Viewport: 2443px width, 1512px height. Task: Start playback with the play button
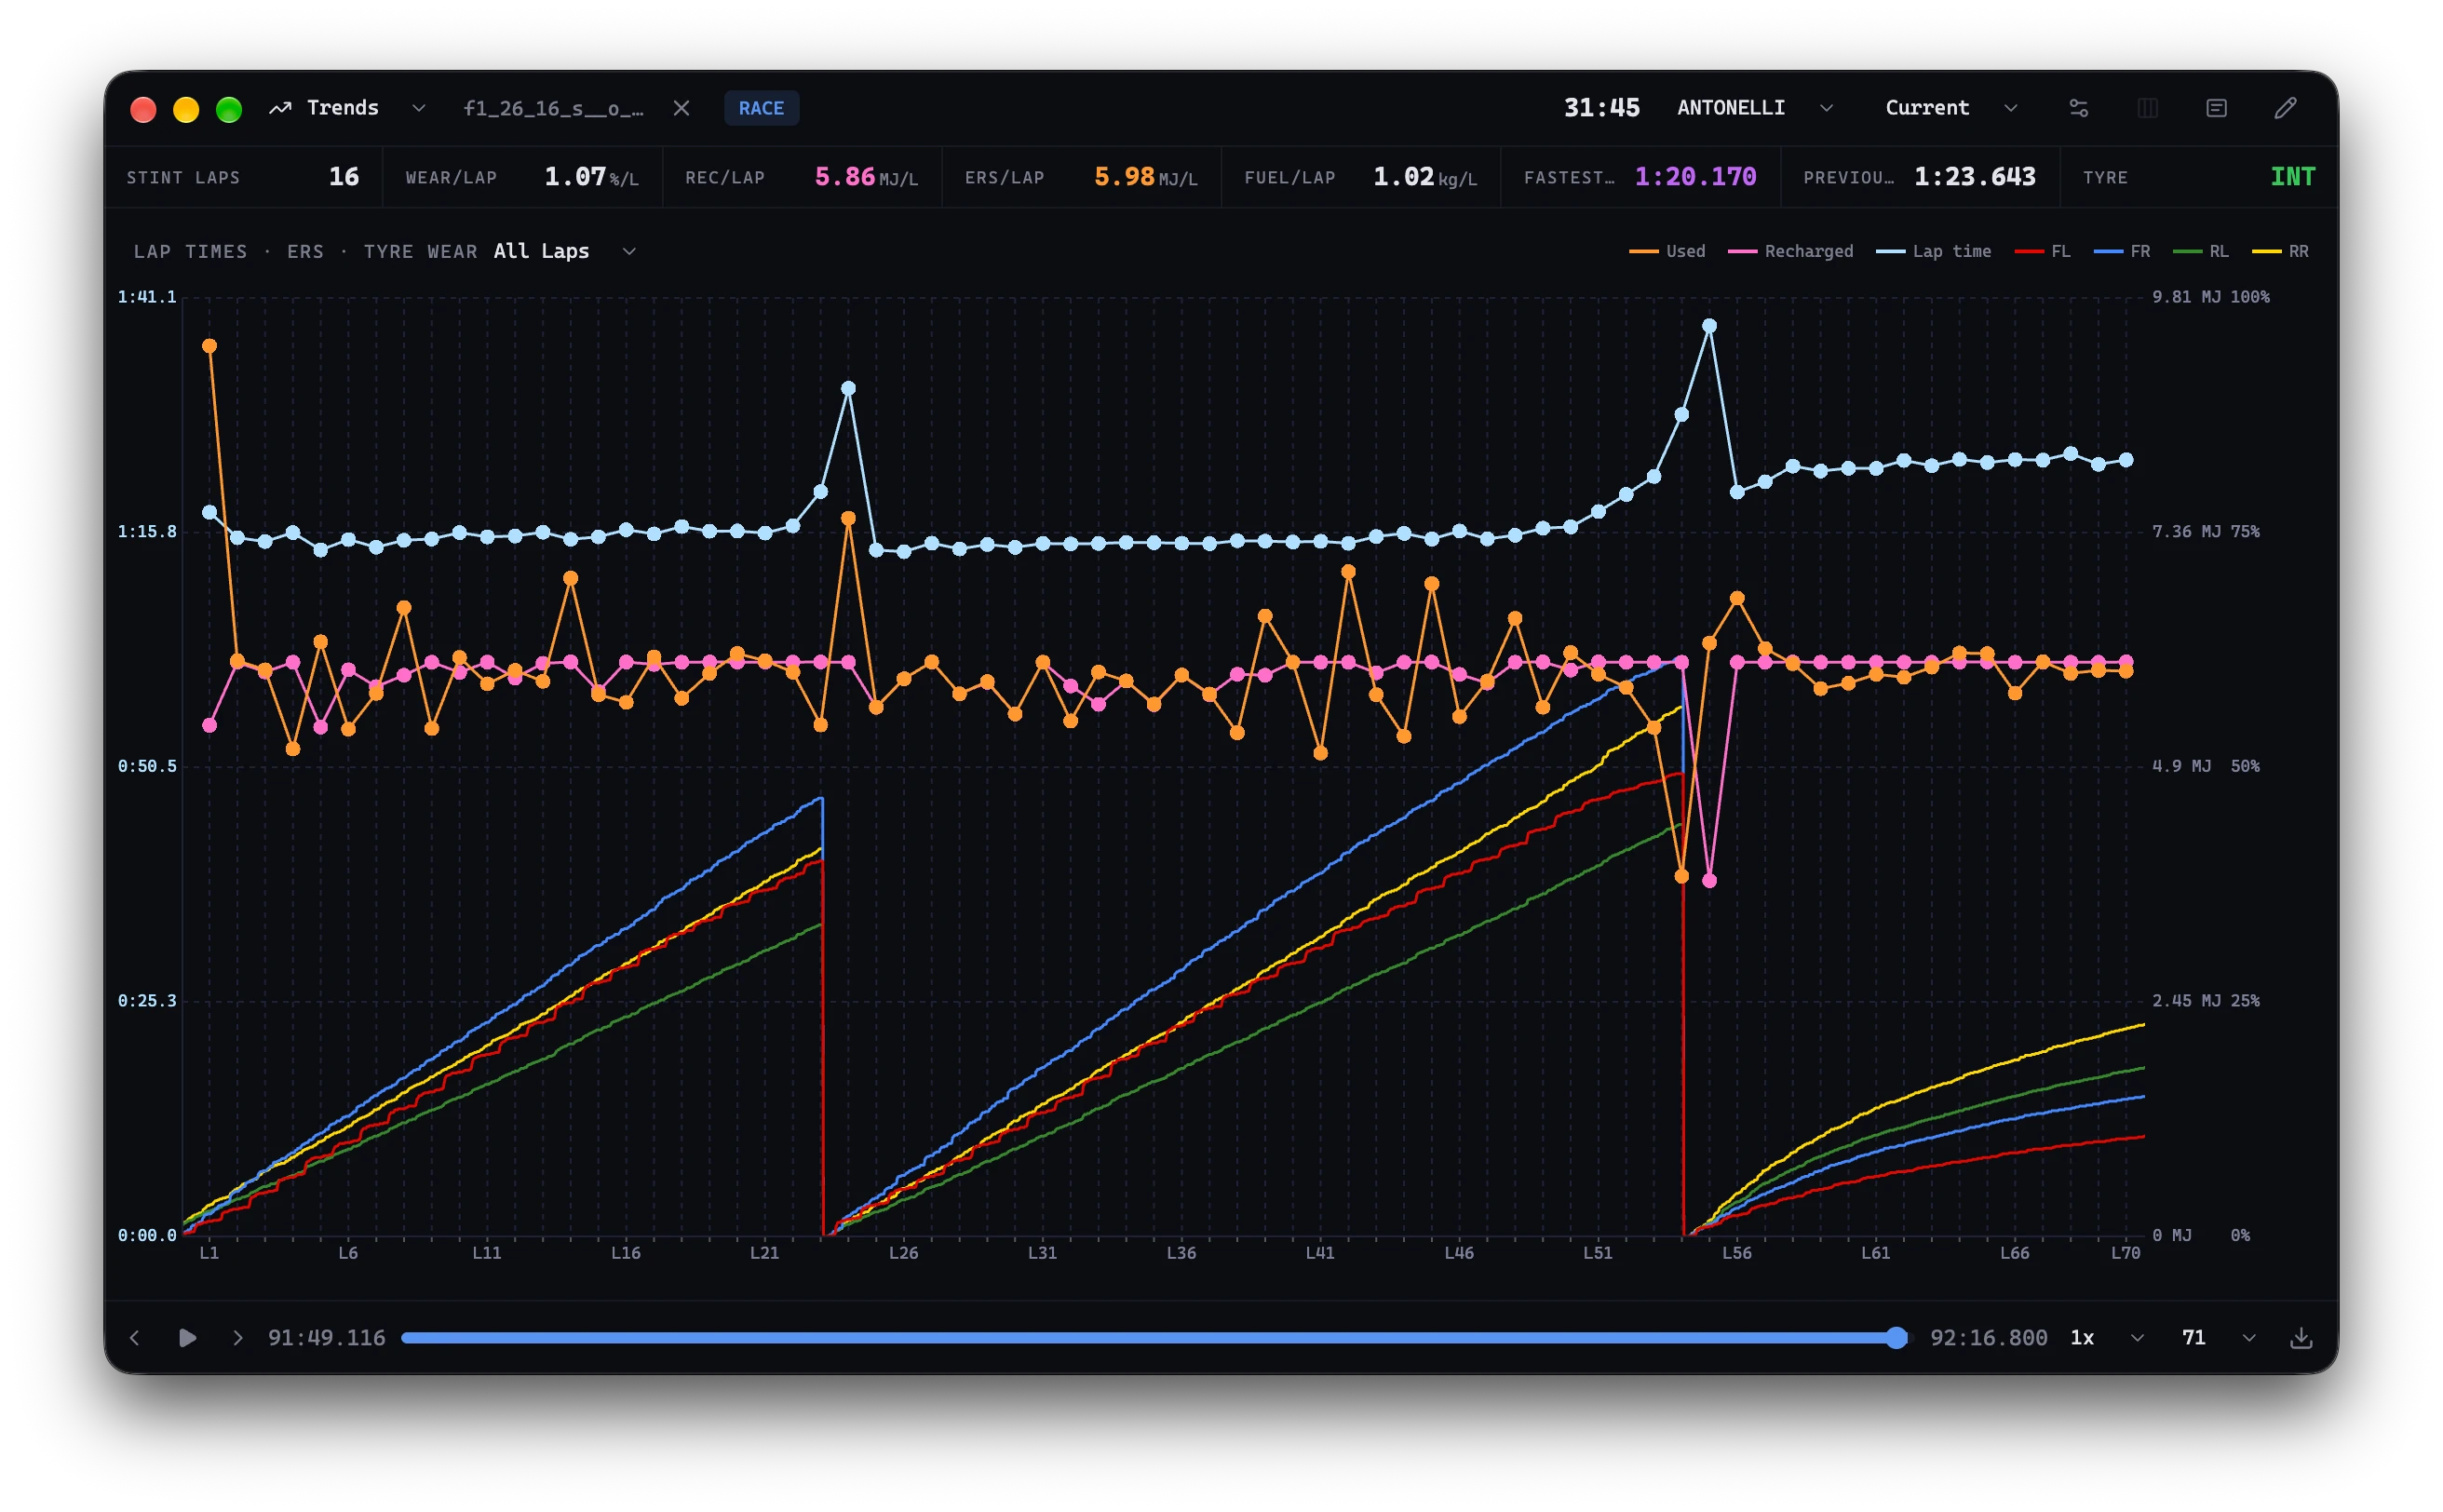tap(187, 1338)
